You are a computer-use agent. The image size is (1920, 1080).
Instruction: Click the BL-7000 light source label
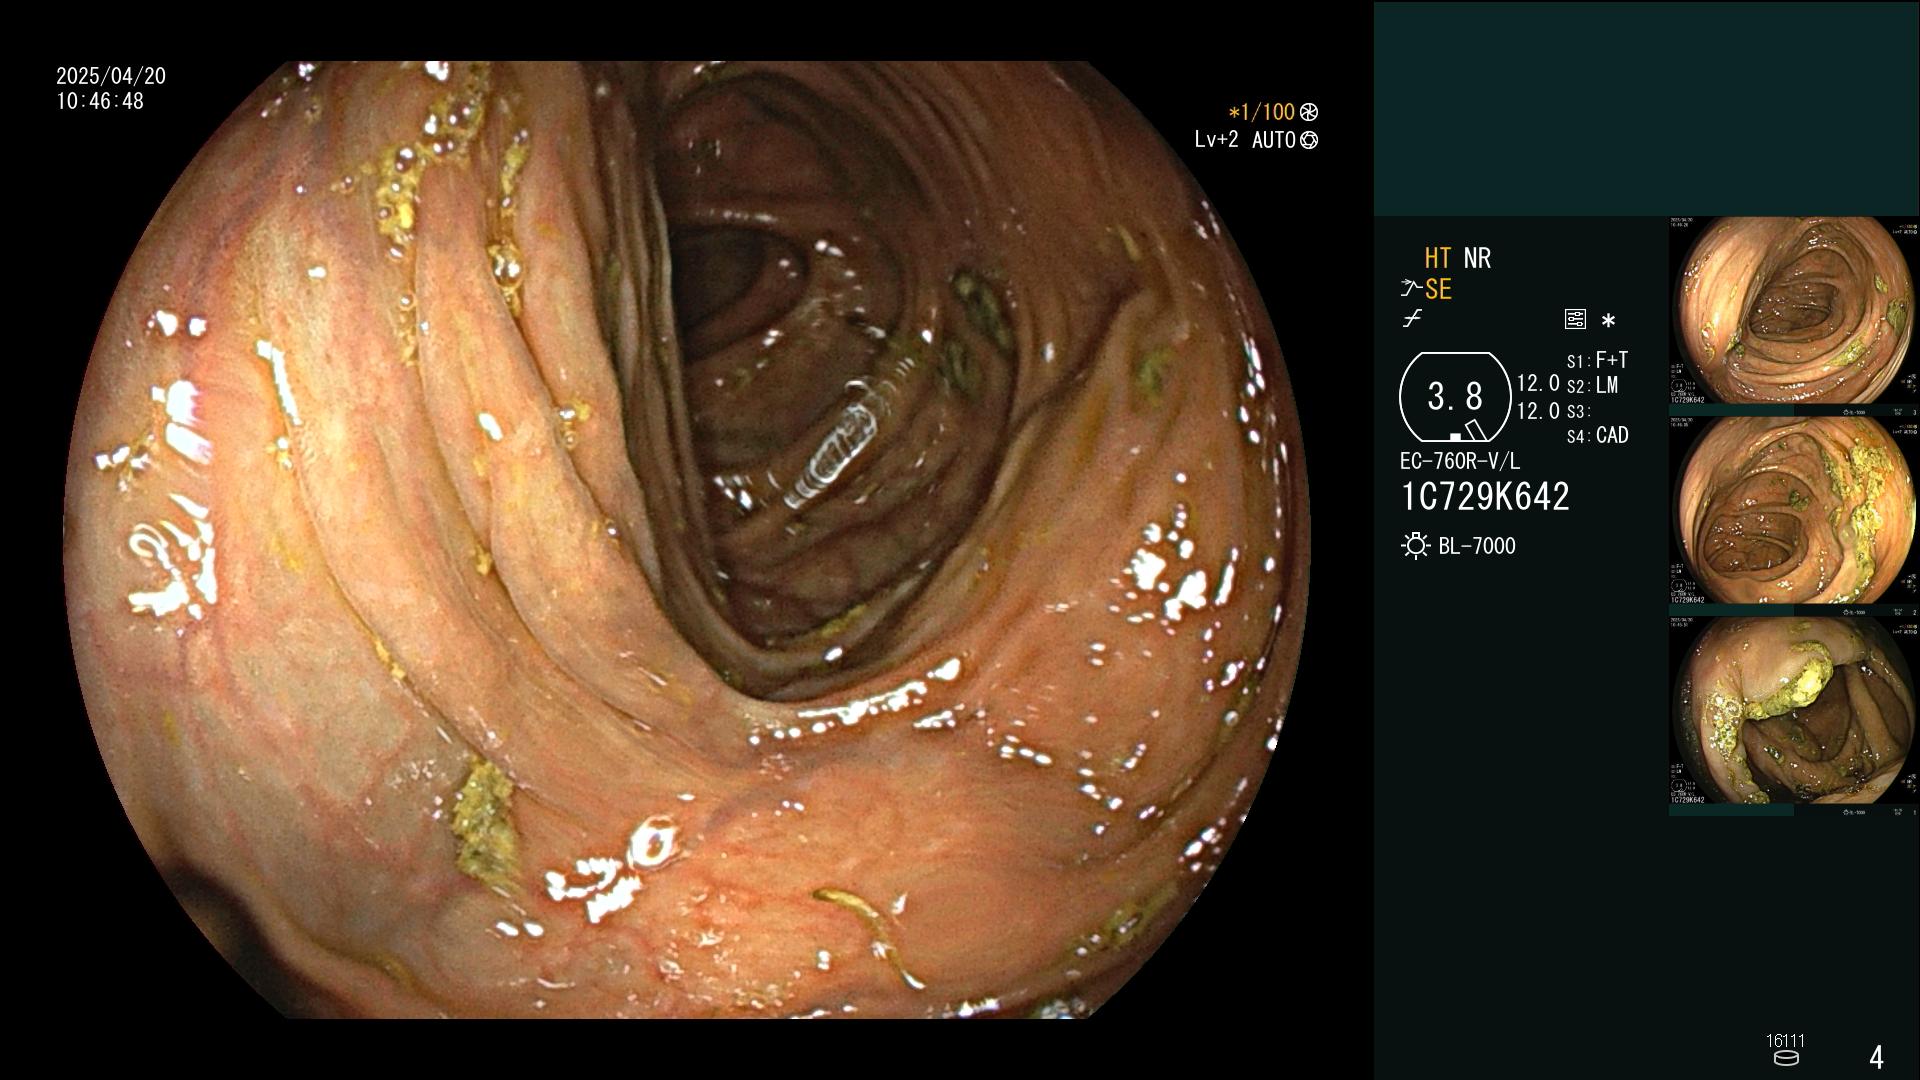pyautogui.click(x=1477, y=546)
